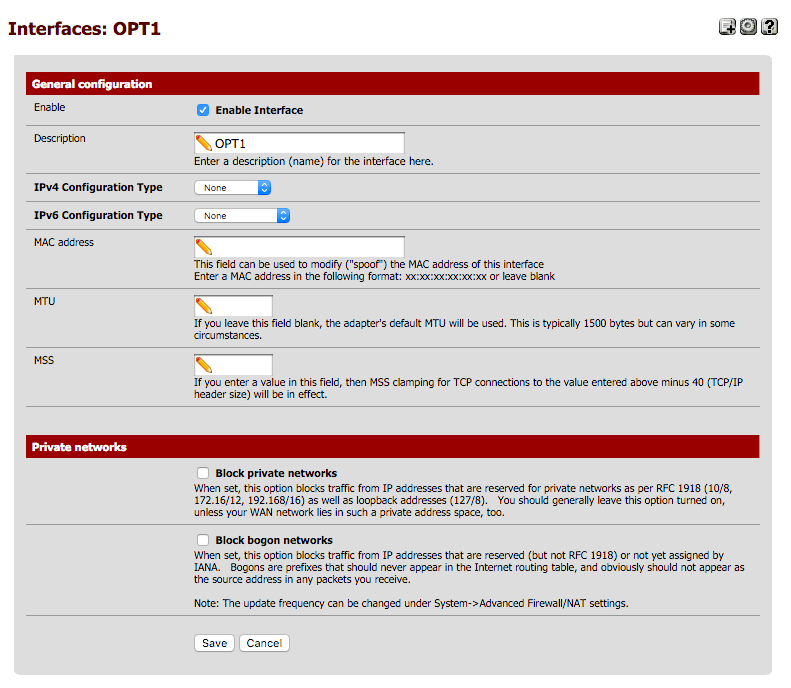Image resolution: width=791 pixels, height=688 pixels.
Task: Click the Private networks section header
Action: [392, 447]
